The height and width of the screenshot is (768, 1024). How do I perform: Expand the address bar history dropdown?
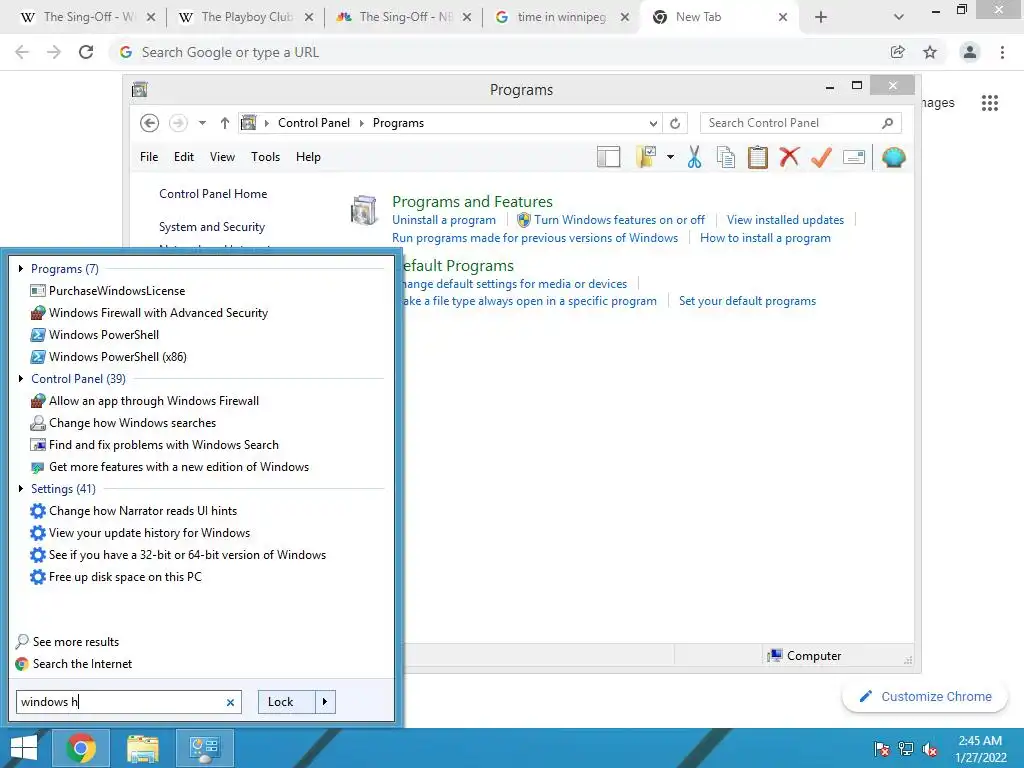click(x=653, y=123)
